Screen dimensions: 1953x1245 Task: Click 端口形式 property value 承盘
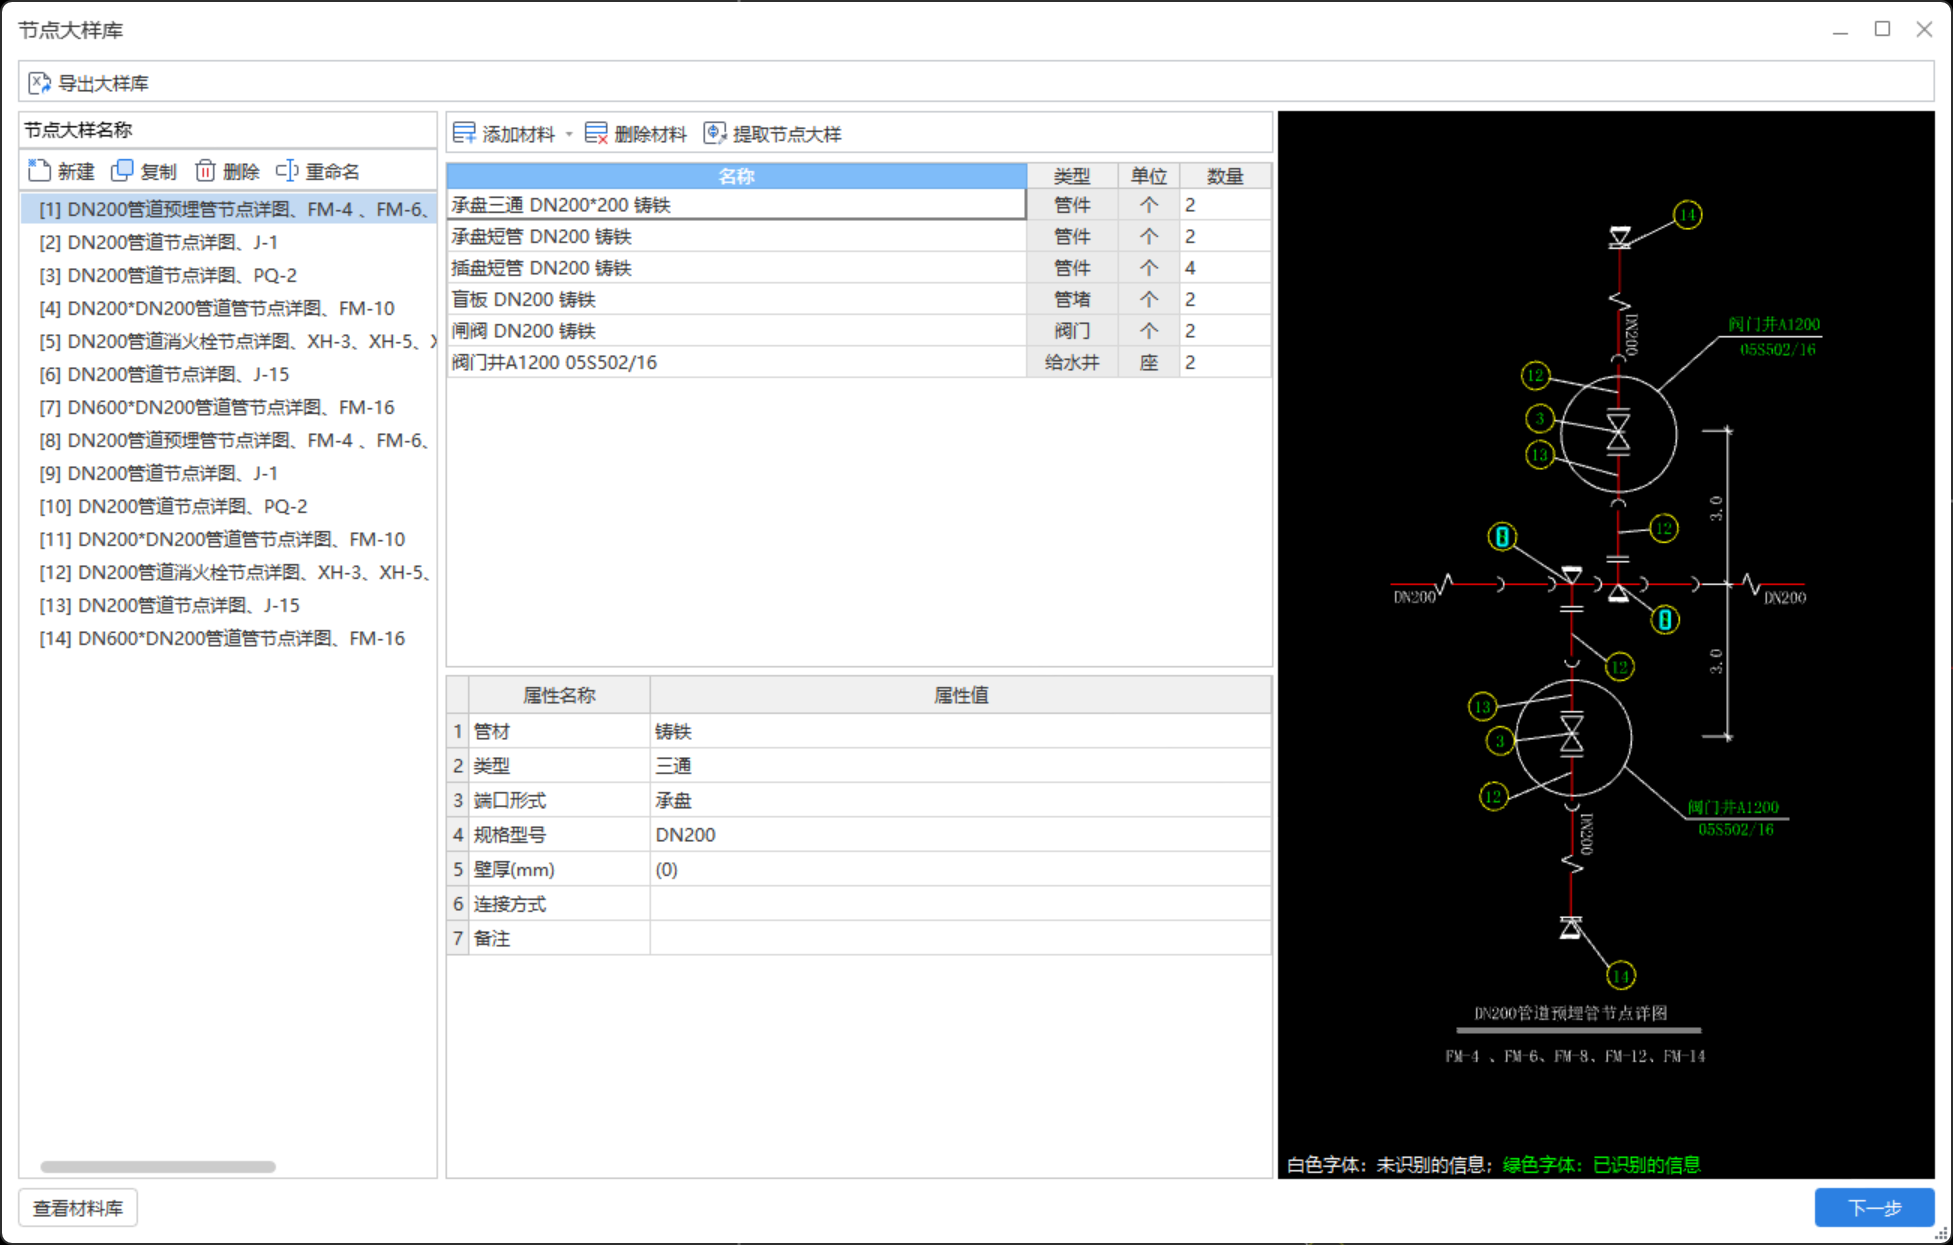[960, 801]
